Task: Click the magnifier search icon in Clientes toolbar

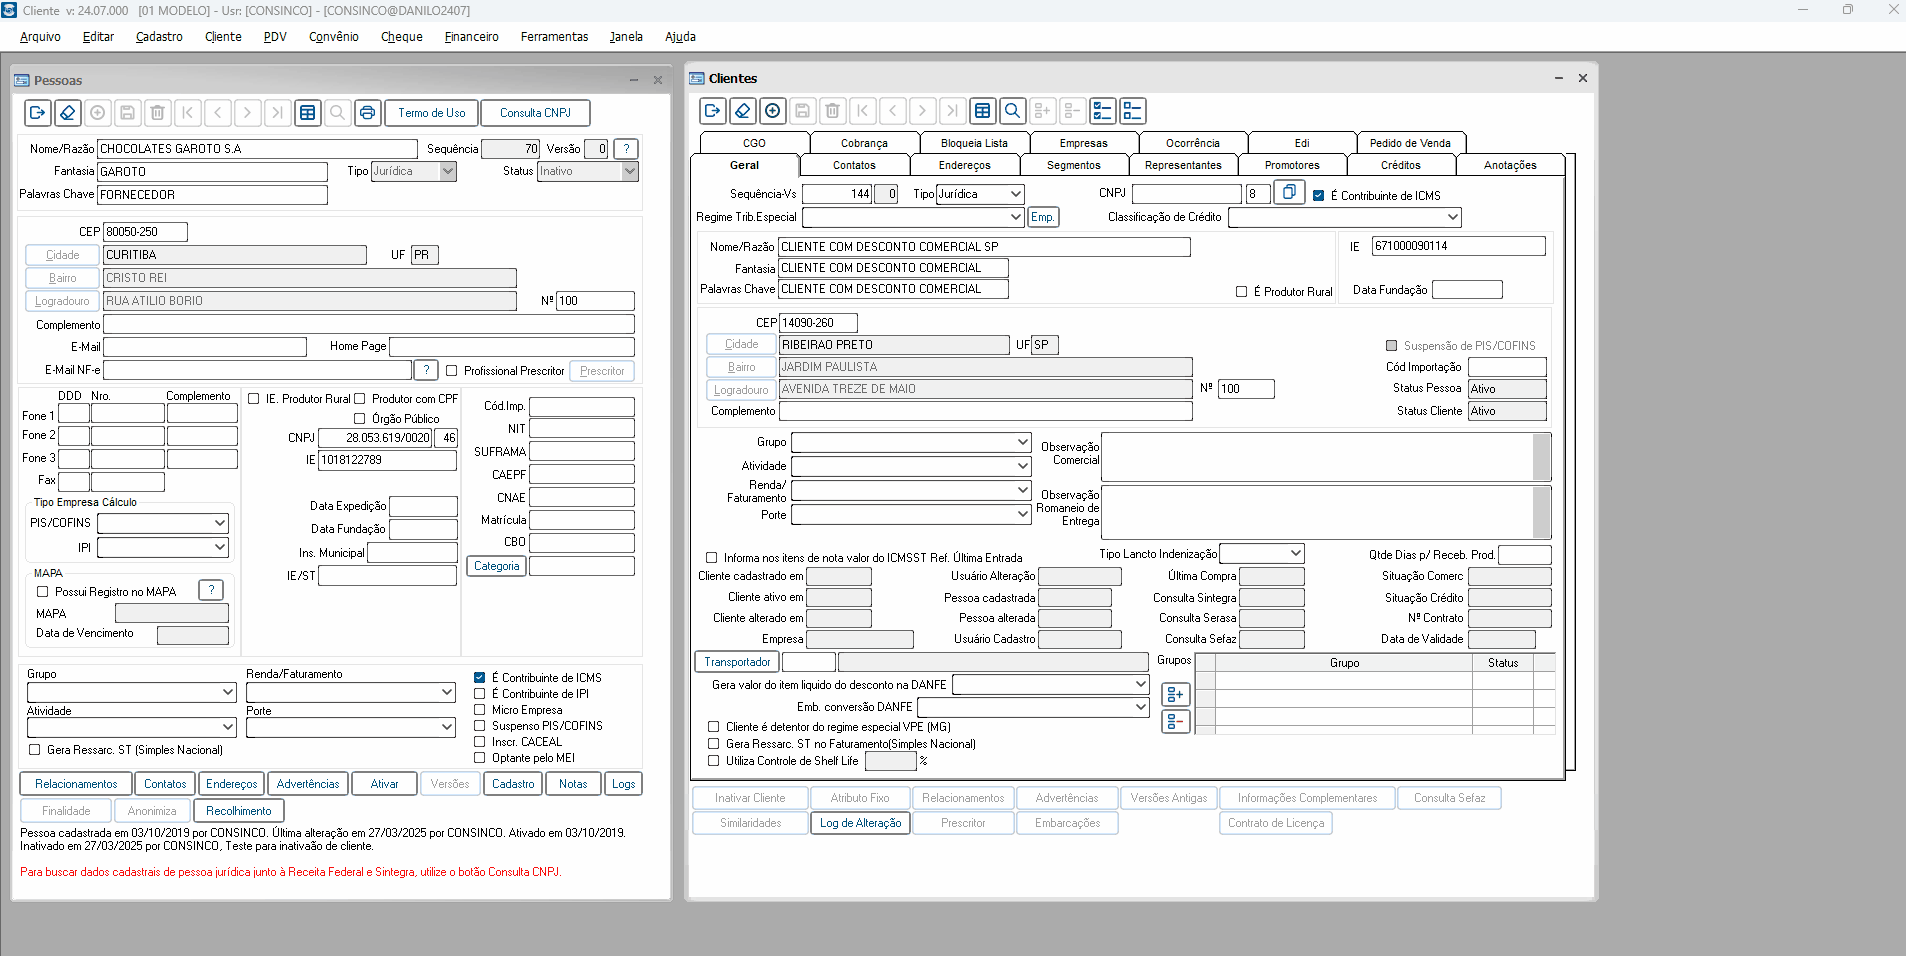Action: tap(1012, 111)
